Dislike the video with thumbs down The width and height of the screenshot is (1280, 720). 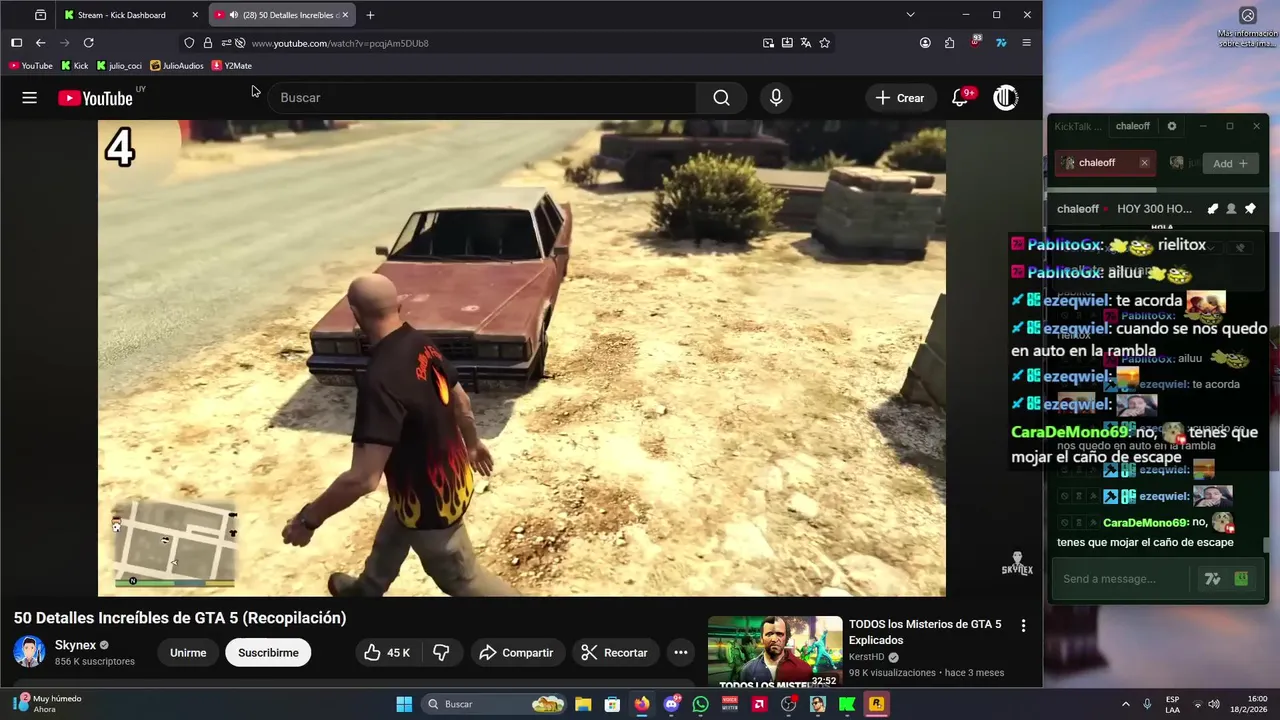pyautogui.click(x=441, y=653)
